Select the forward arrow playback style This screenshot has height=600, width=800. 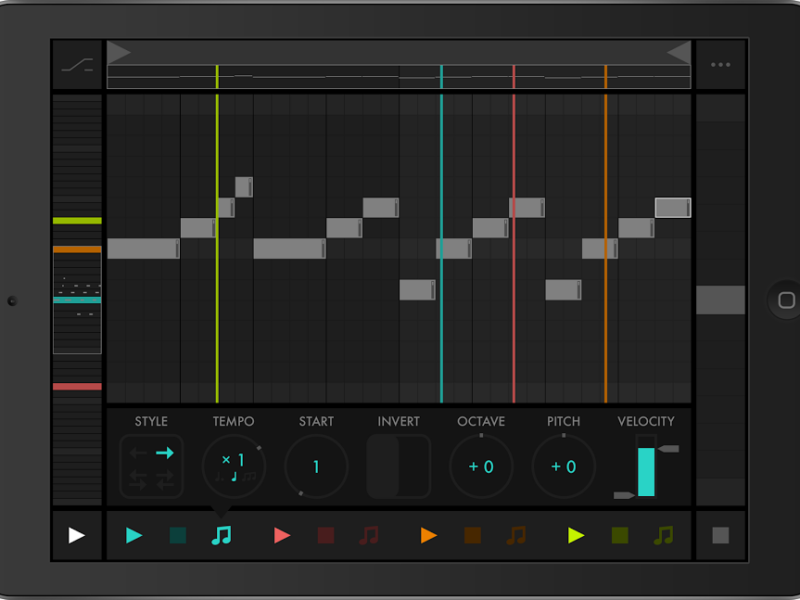pyautogui.click(x=164, y=454)
